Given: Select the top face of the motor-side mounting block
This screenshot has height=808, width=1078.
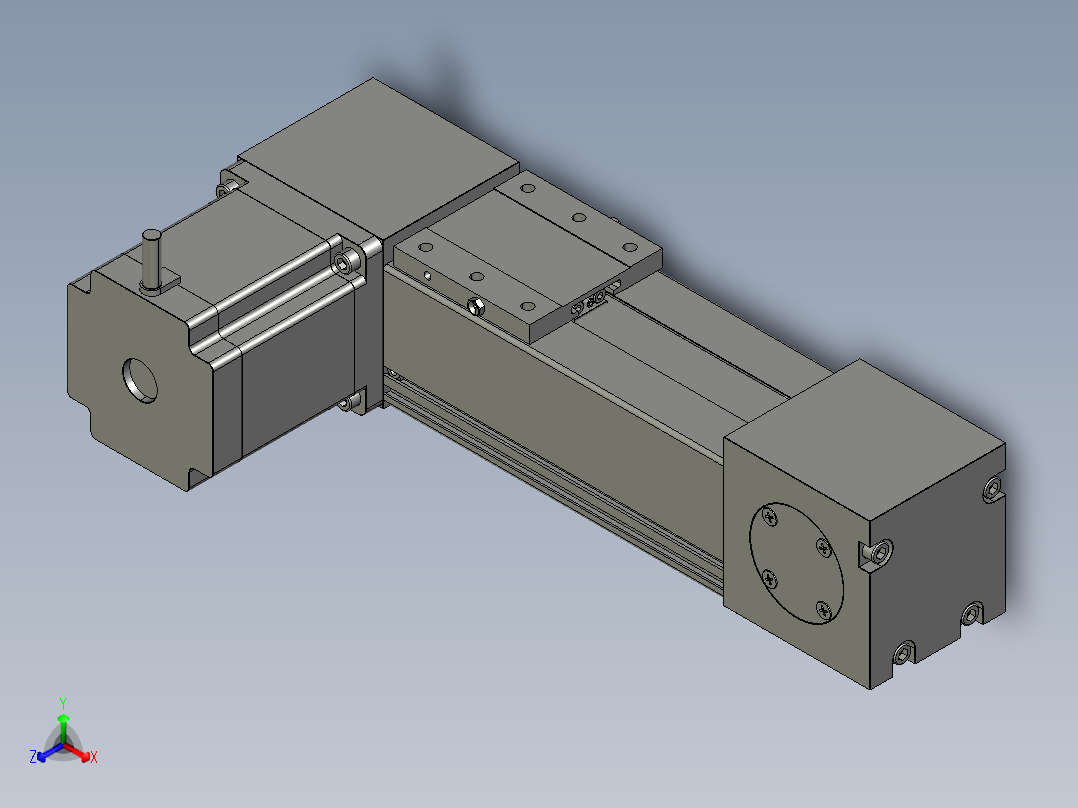Looking at the screenshot, I should pos(378,158).
